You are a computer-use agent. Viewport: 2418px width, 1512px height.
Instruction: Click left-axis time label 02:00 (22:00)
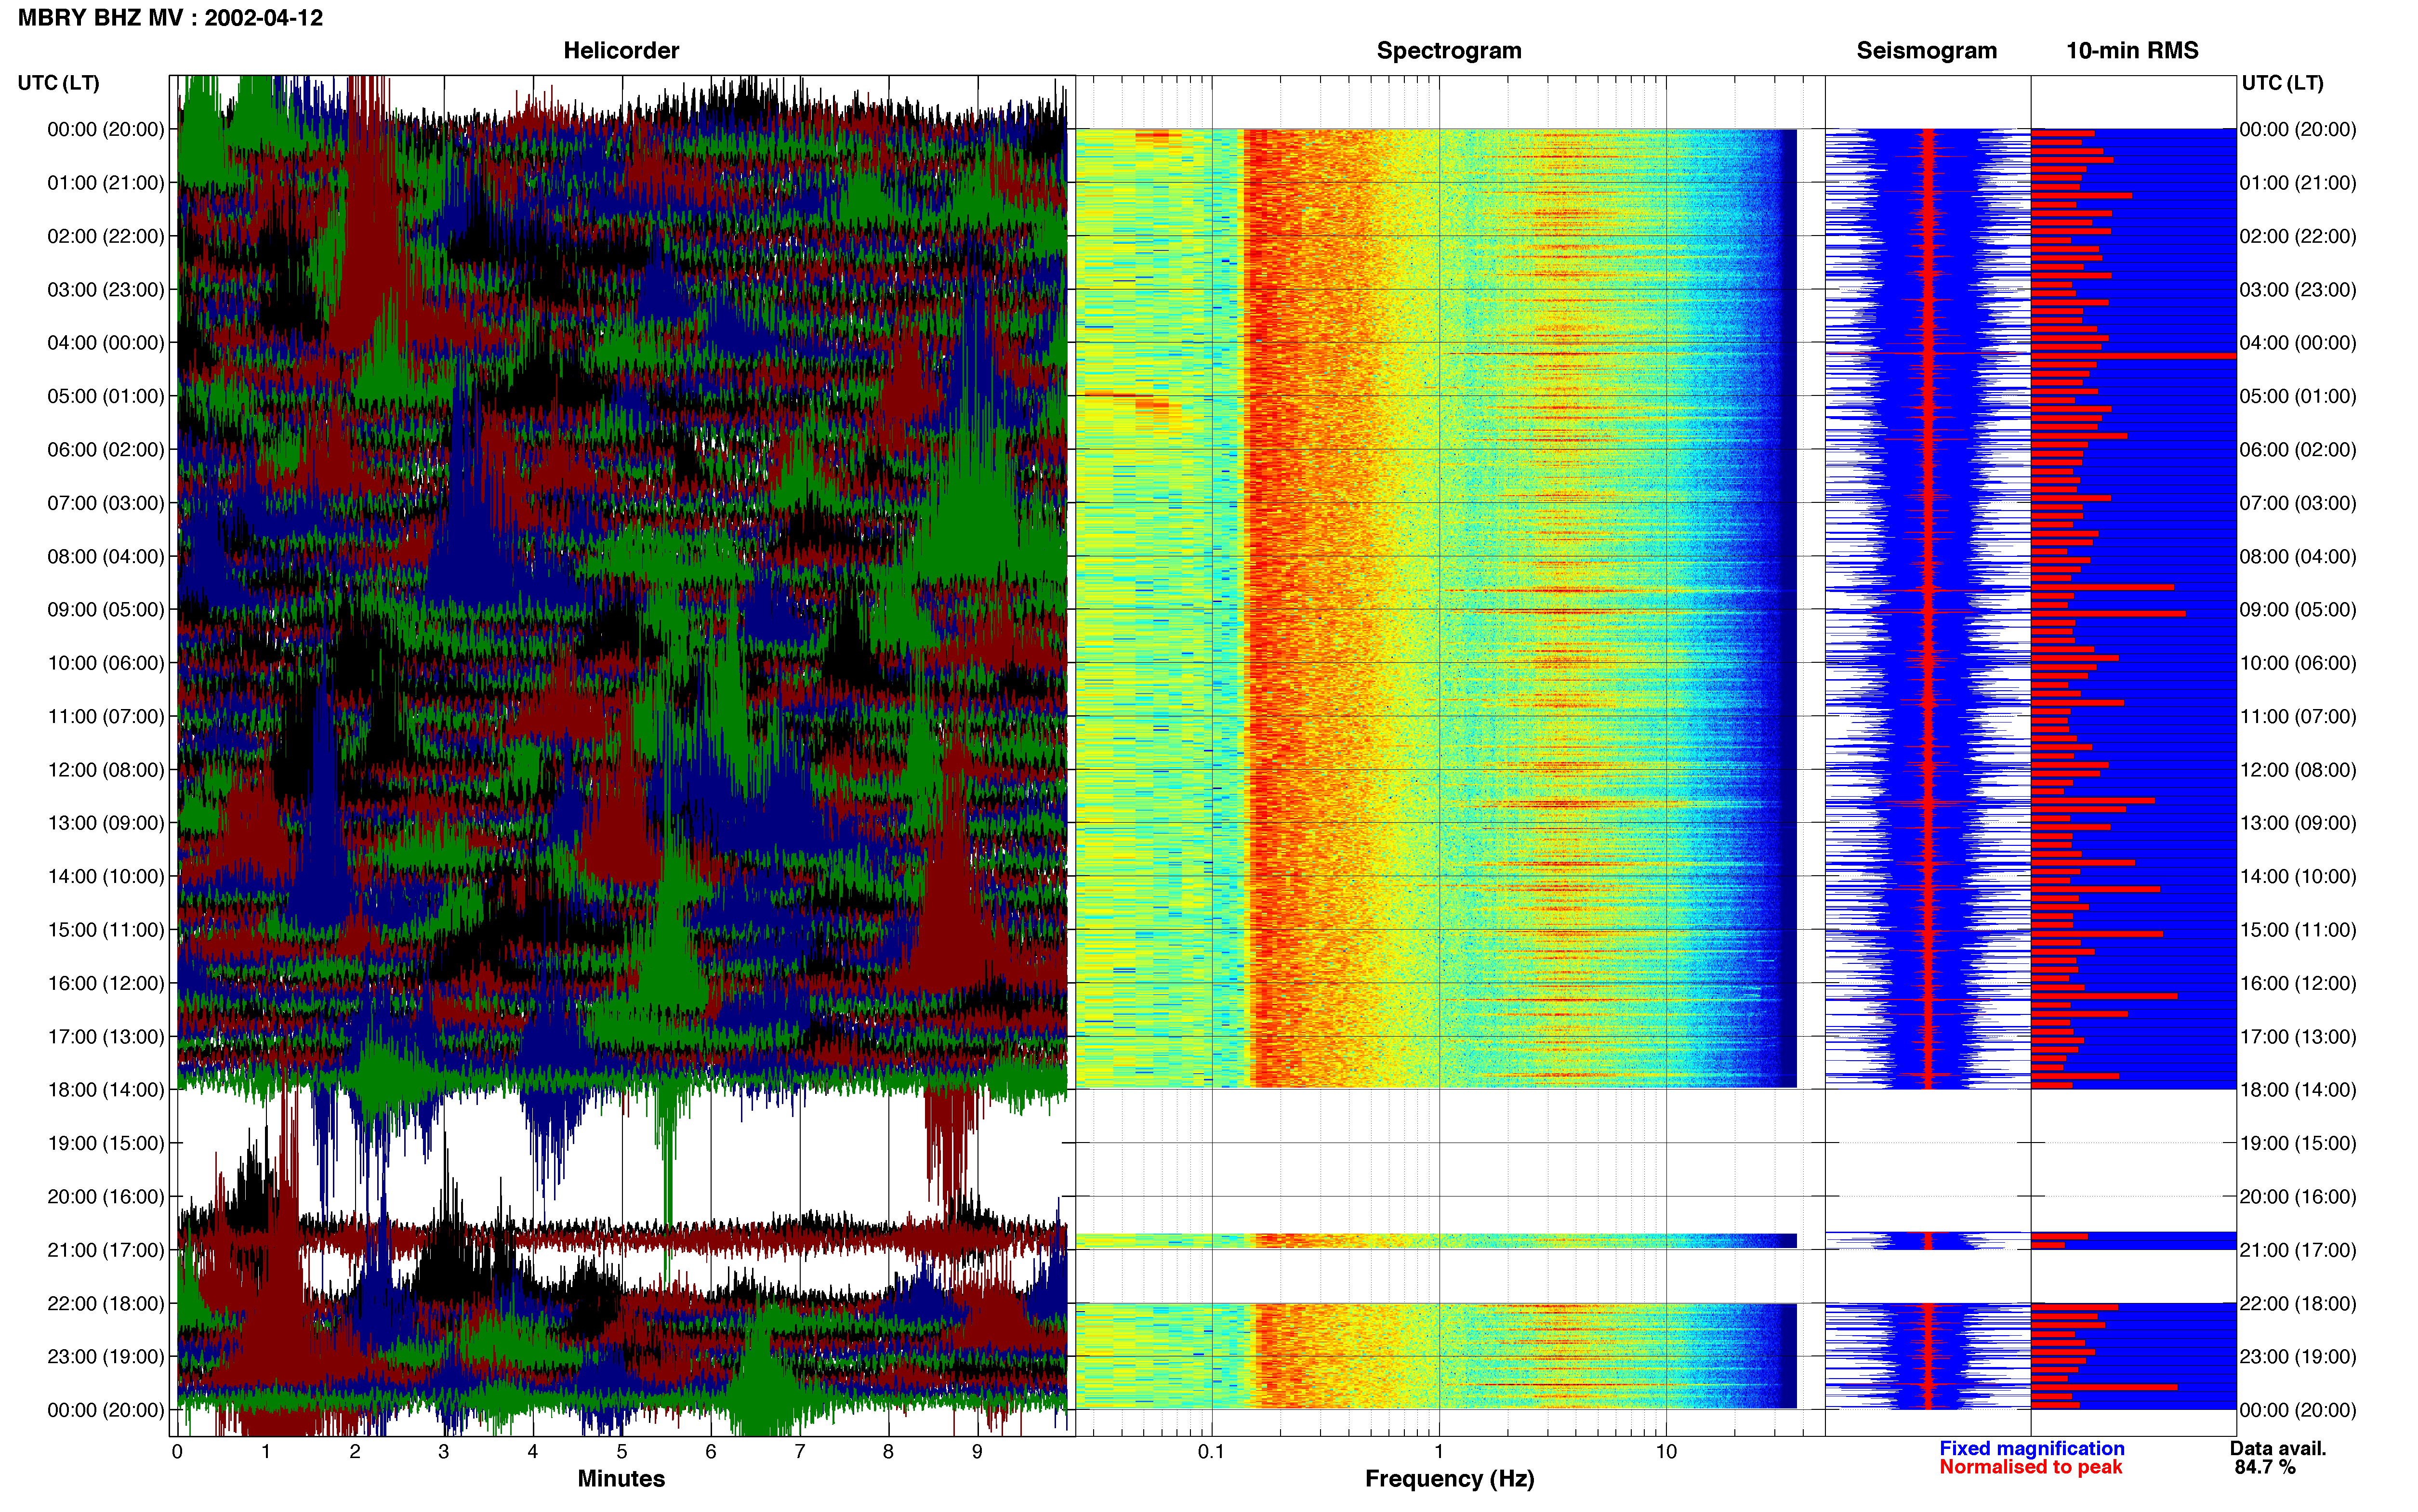(x=106, y=236)
